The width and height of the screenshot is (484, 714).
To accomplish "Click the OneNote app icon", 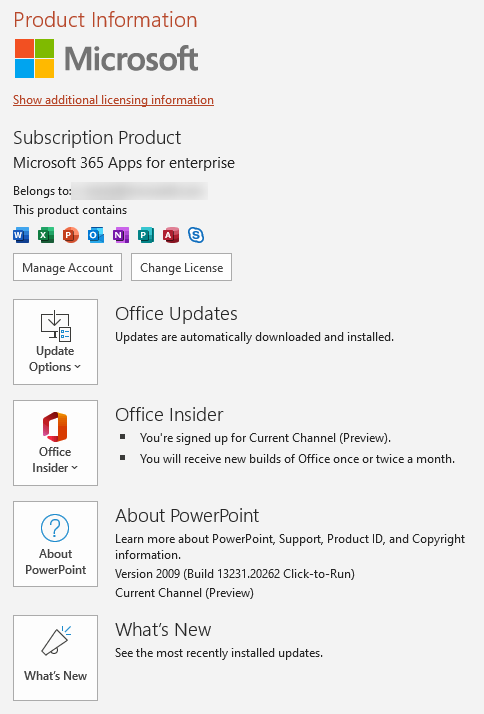I will tap(121, 235).
